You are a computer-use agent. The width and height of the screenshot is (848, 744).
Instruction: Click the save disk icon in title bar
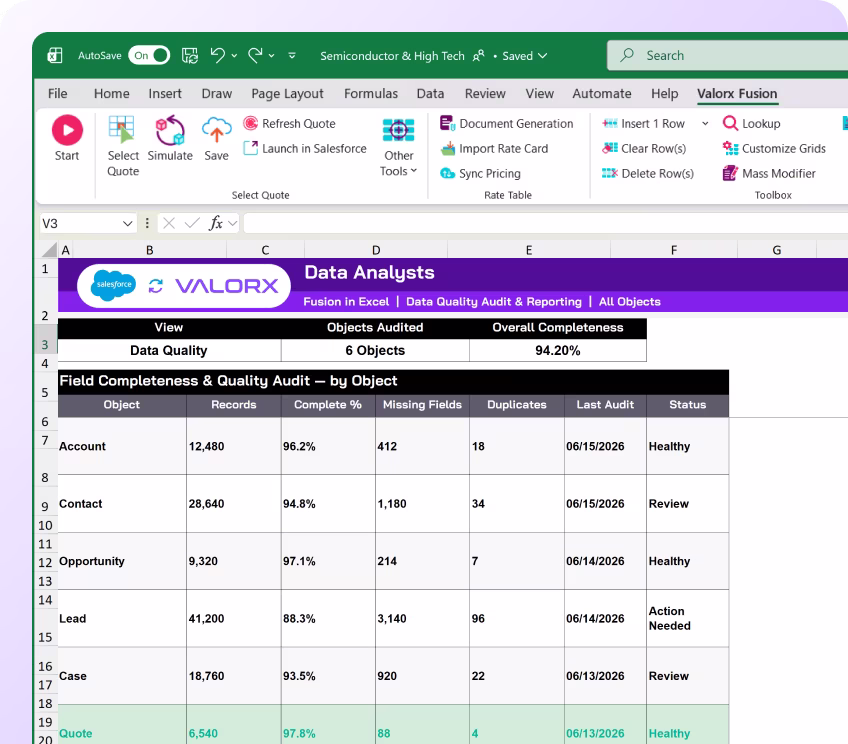[x=189, y=55]
